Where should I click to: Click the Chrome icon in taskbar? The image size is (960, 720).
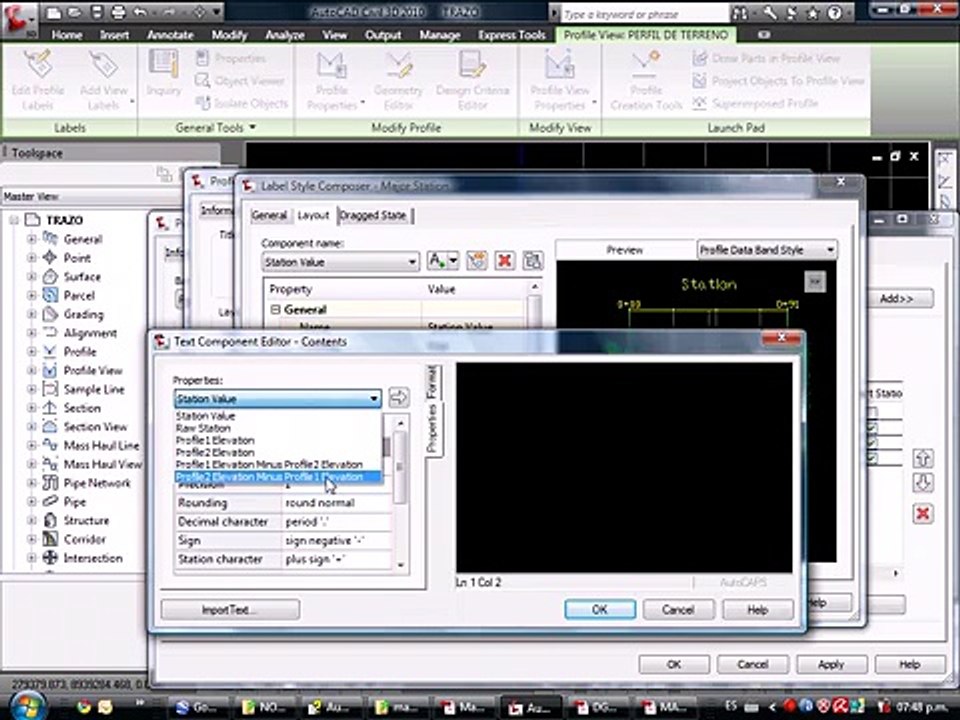tap(83, 707)
